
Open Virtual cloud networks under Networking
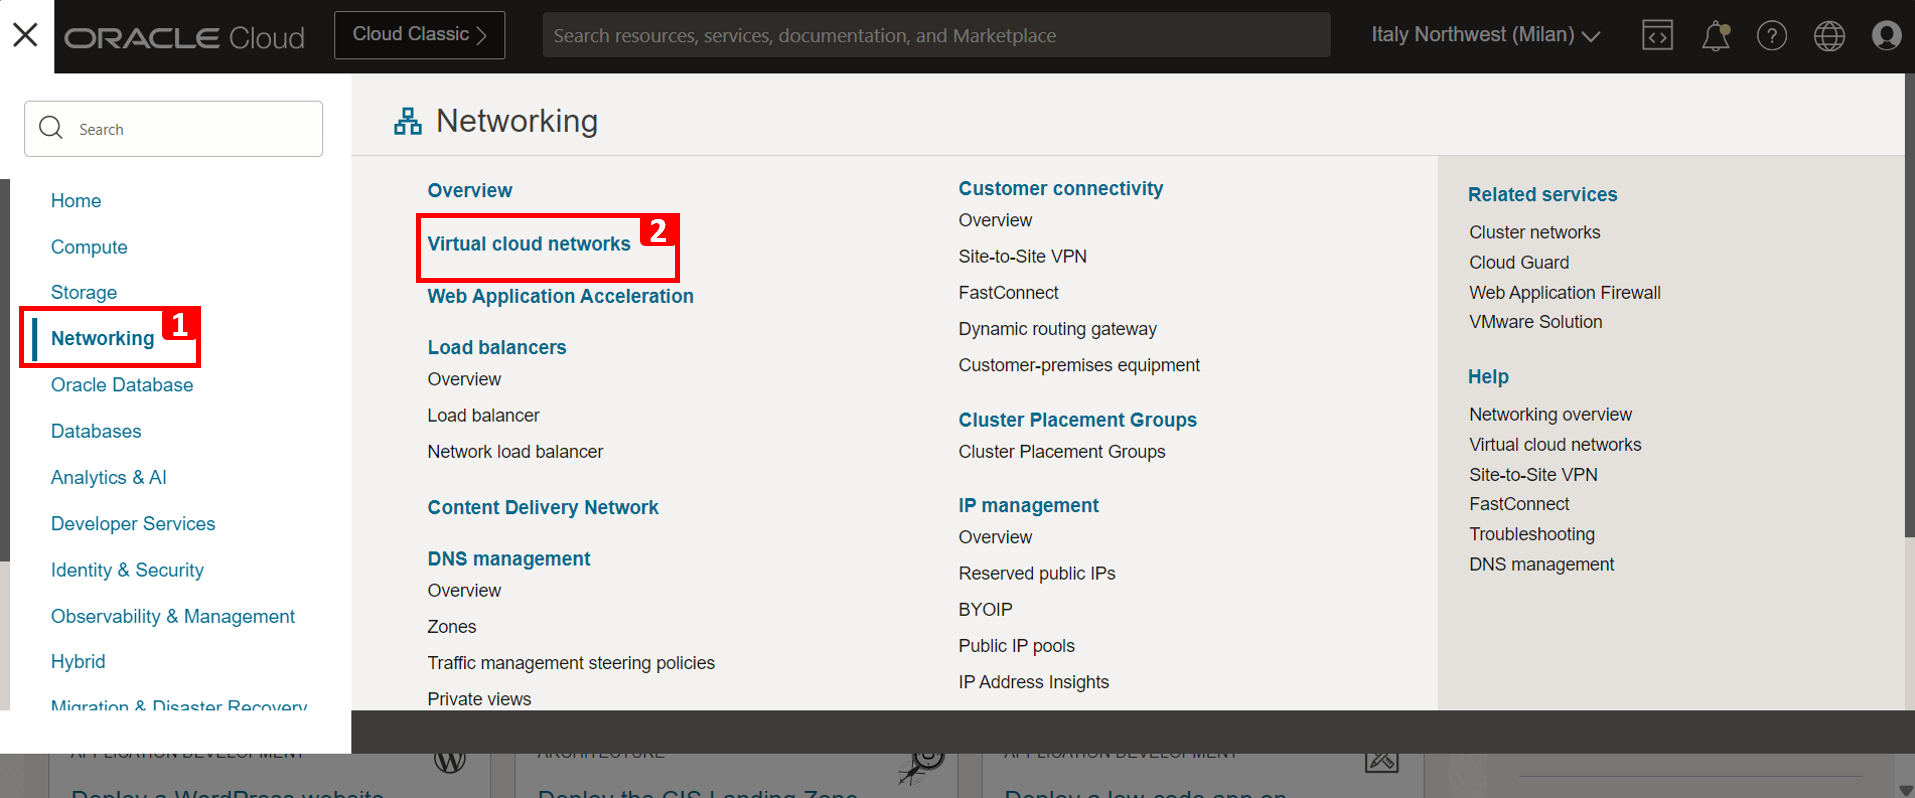(x=529, y=244)
